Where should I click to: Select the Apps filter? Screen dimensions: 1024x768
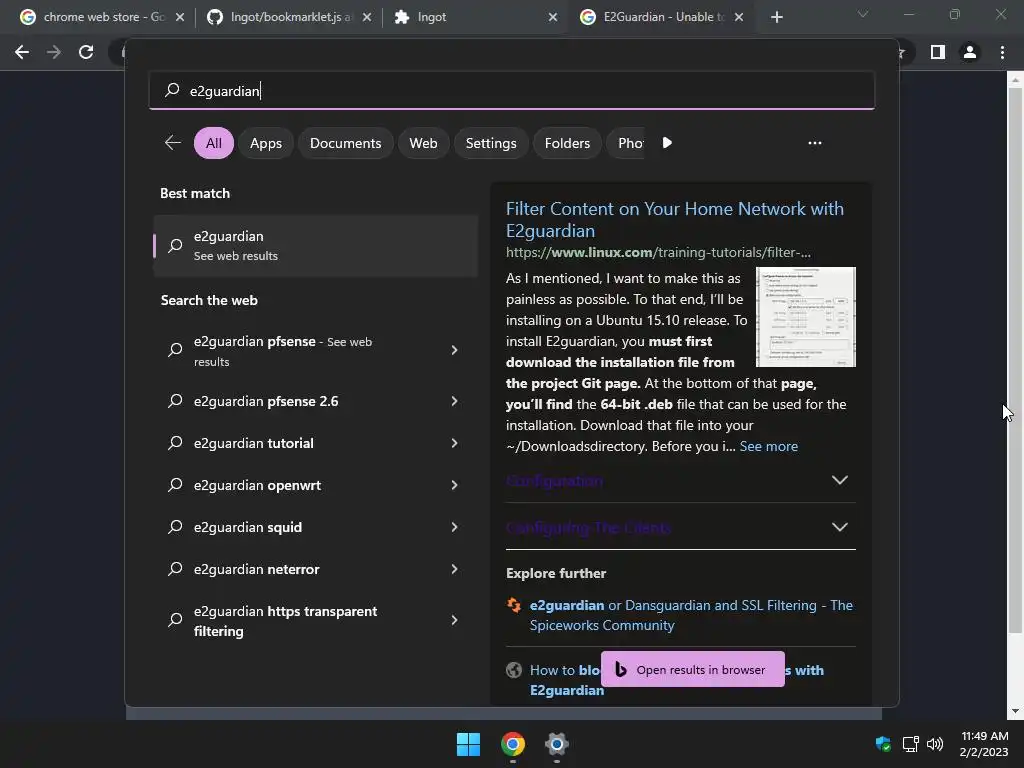pyautogui.click(x=266, y=143)
